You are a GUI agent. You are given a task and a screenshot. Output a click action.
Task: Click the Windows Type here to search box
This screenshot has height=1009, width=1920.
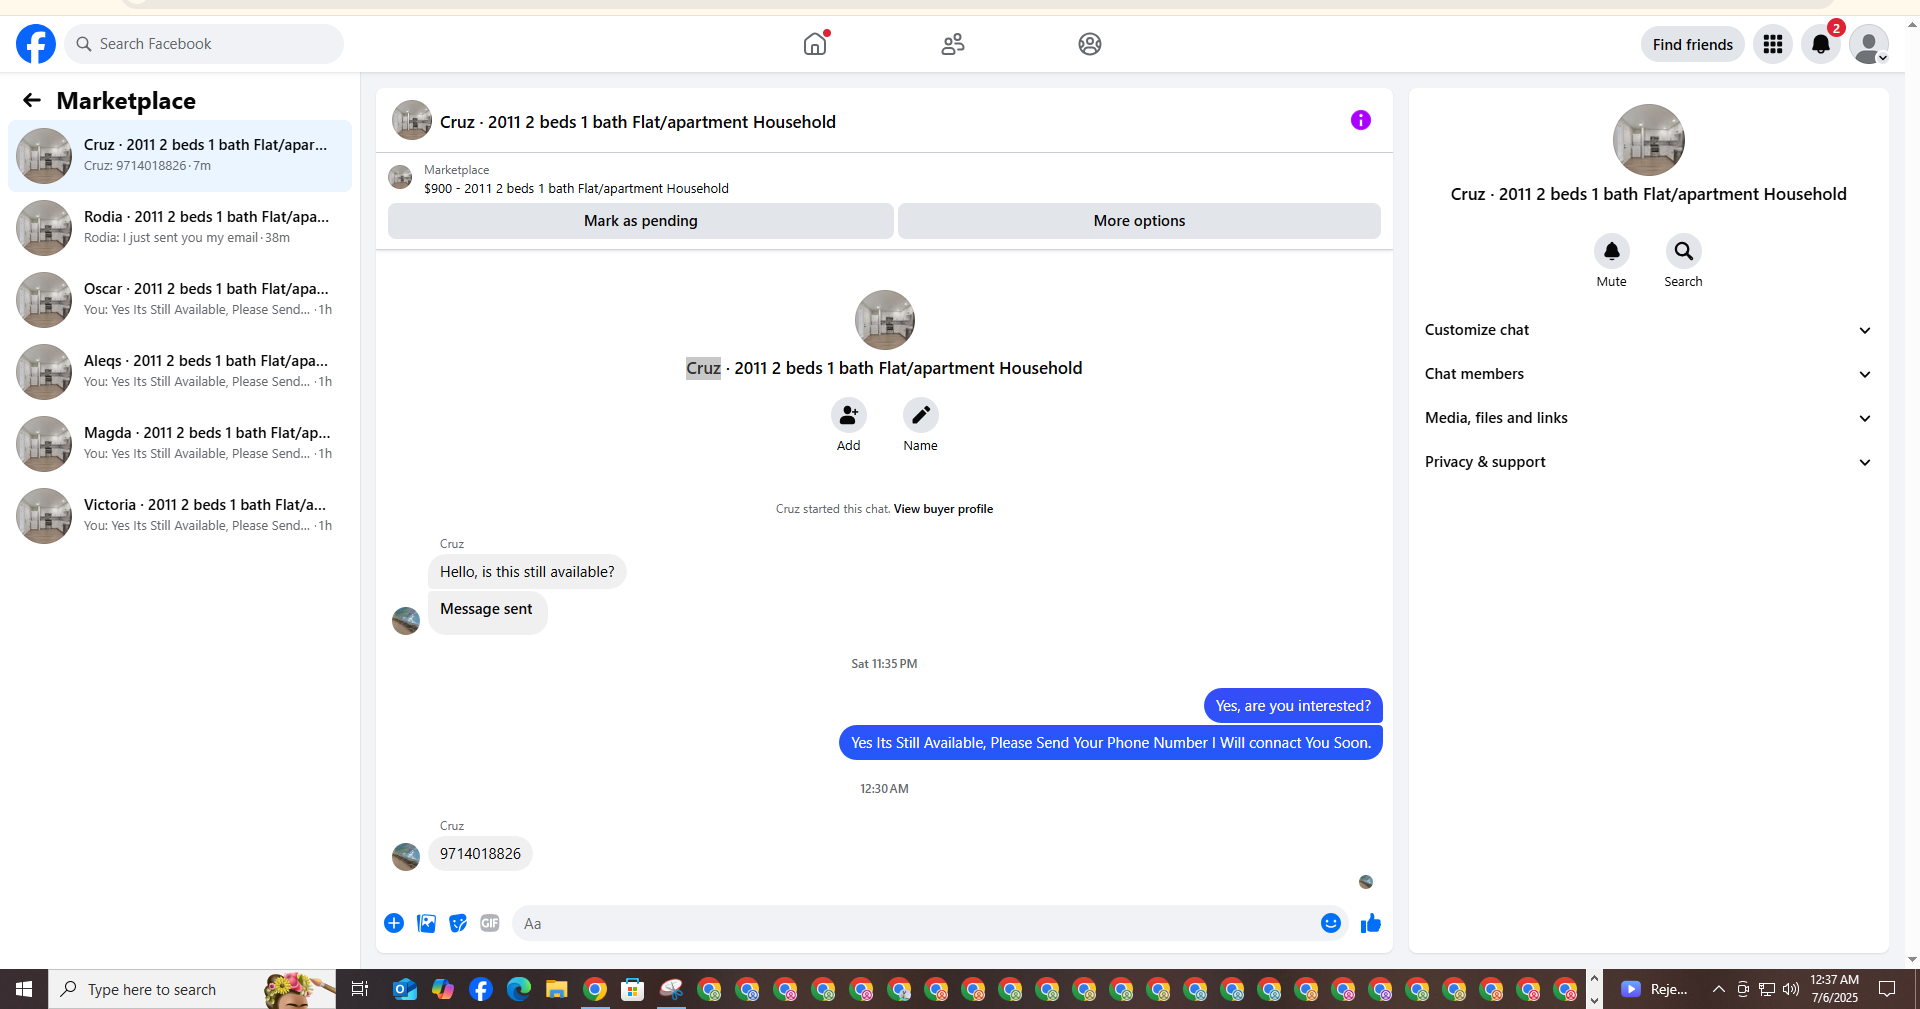[192, 989]
